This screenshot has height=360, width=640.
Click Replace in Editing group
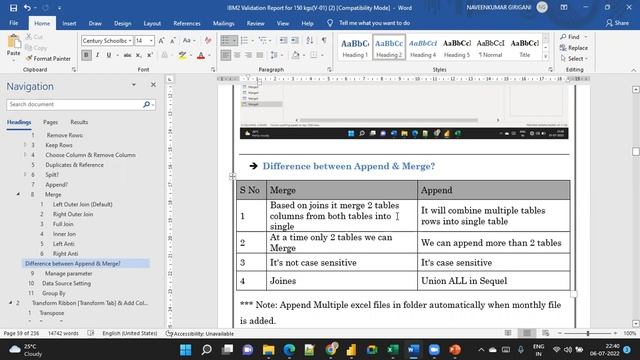574,48
